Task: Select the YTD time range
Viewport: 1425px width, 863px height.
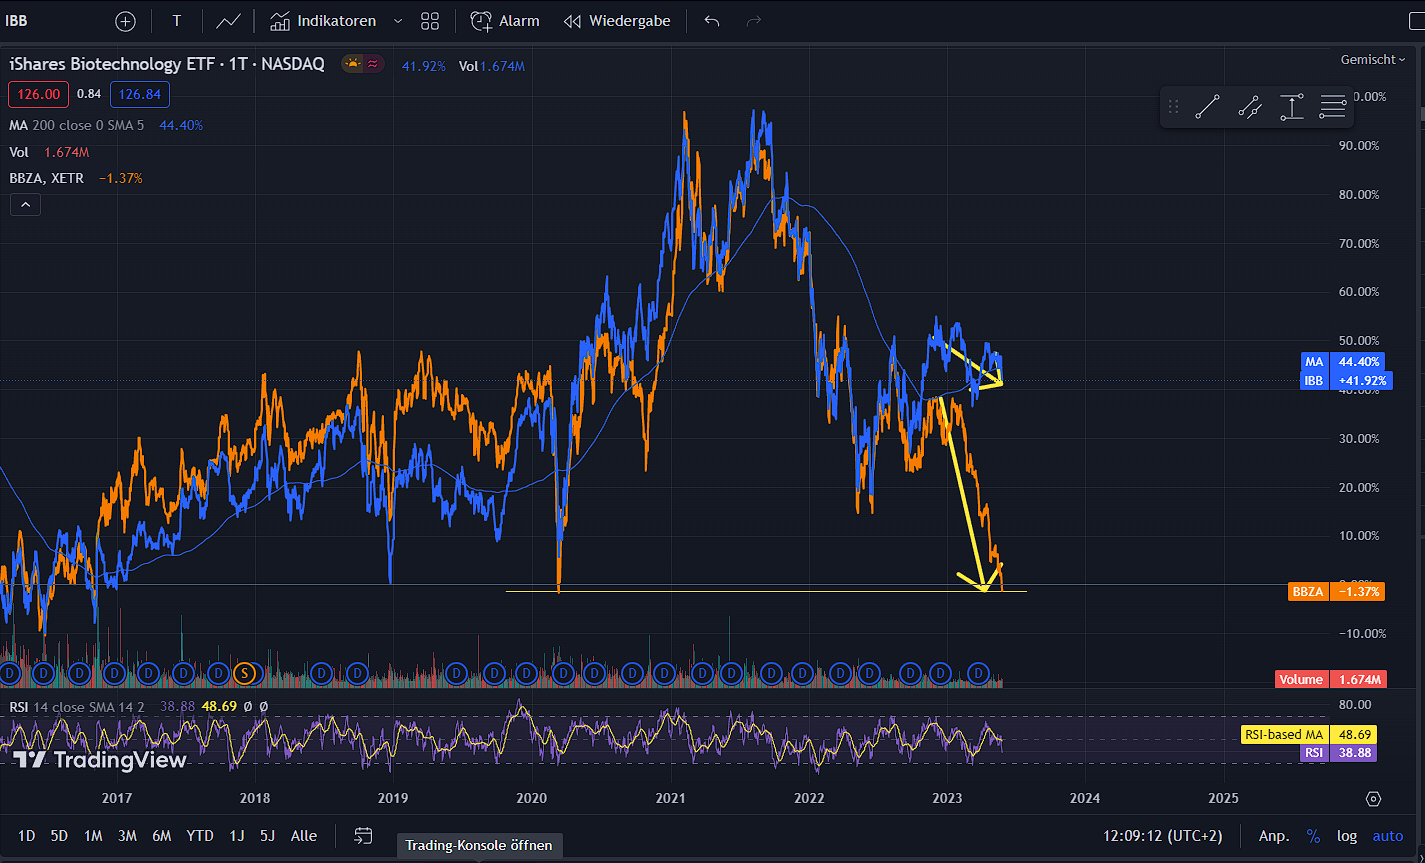Action: 200,836
